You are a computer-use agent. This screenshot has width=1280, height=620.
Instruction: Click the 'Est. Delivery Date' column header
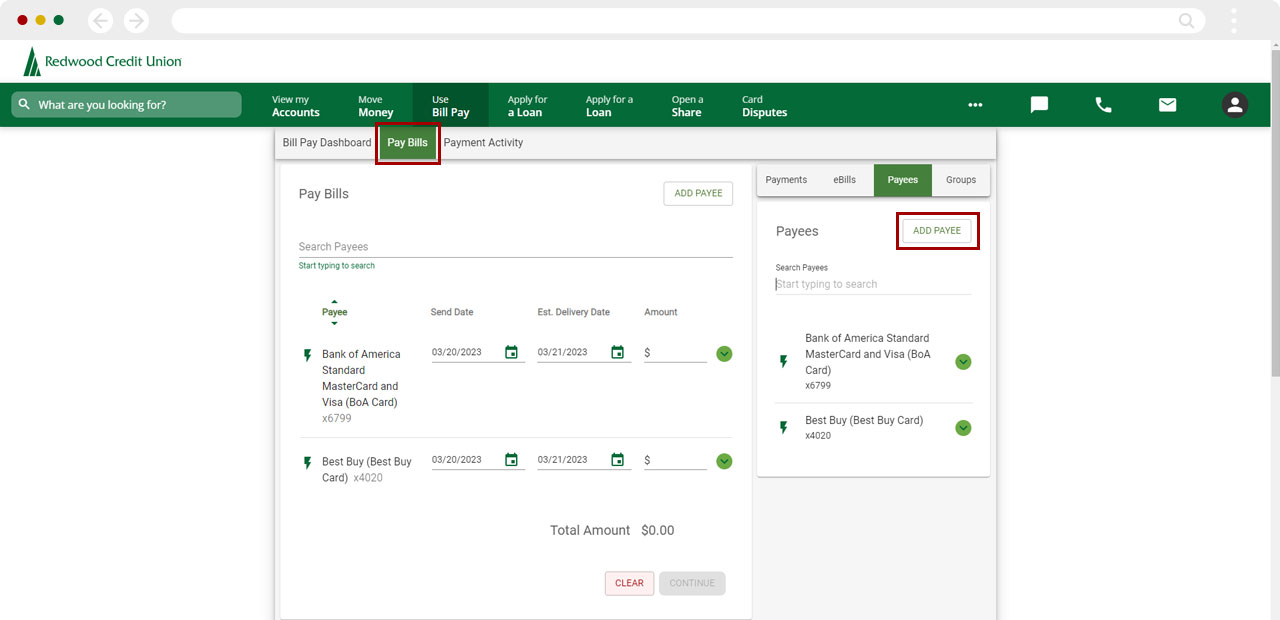pyautogui.click(x=573, y=312)
